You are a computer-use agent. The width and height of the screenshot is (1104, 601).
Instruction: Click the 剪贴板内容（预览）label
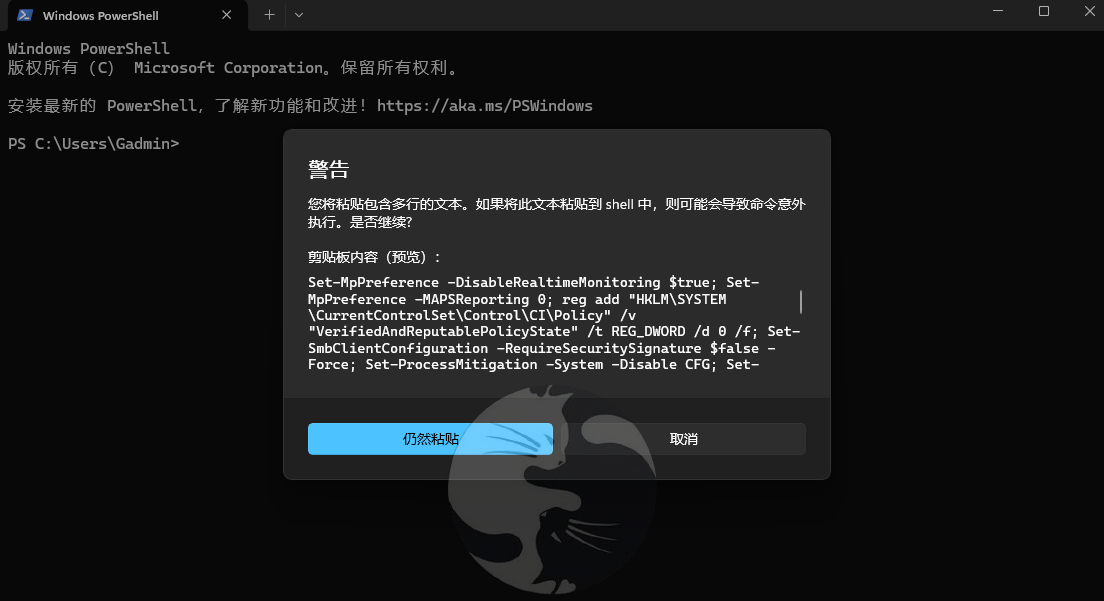click(373, 257)
